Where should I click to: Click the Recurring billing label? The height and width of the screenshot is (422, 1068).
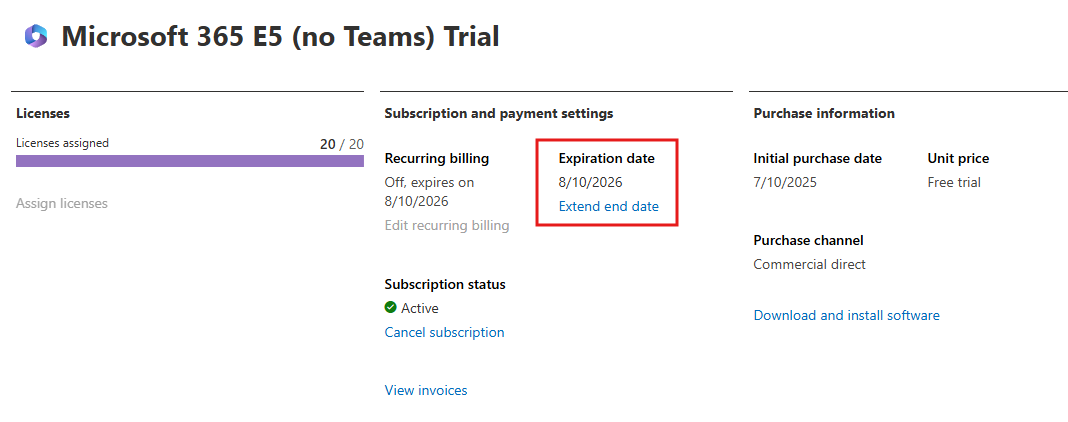coord(436,158)
